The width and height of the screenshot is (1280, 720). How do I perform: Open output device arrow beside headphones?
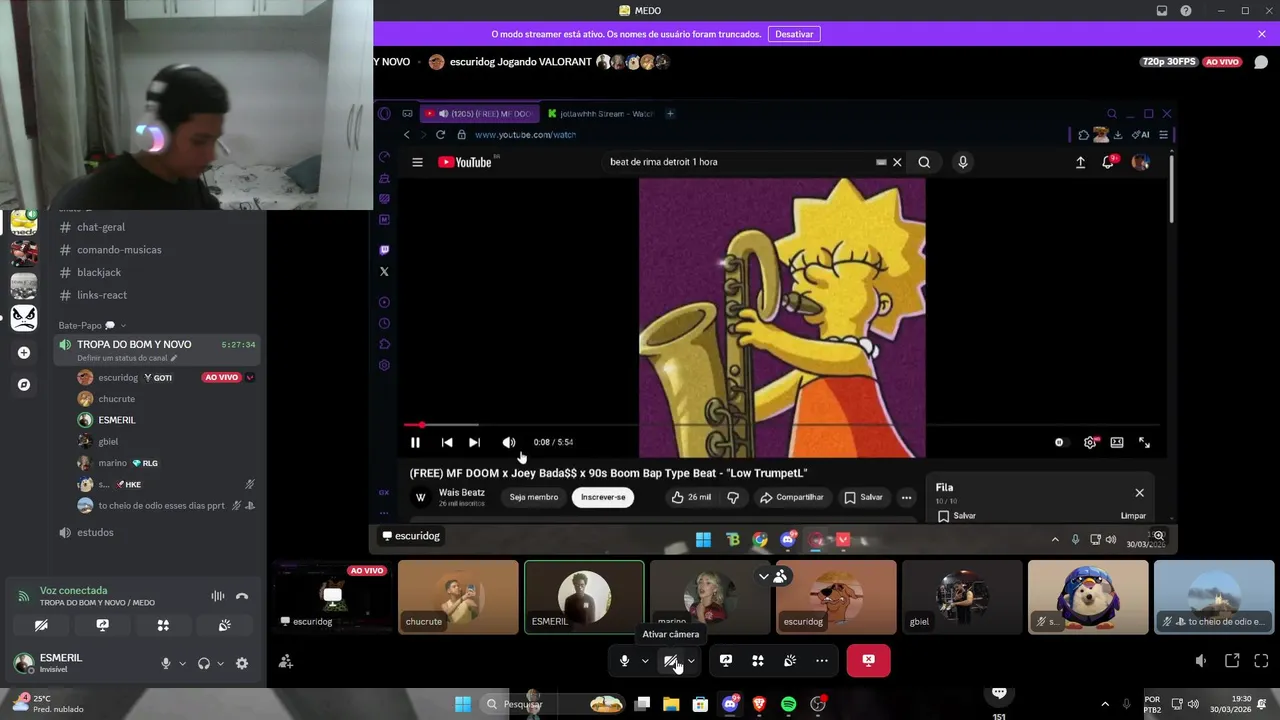pos(220,663)
